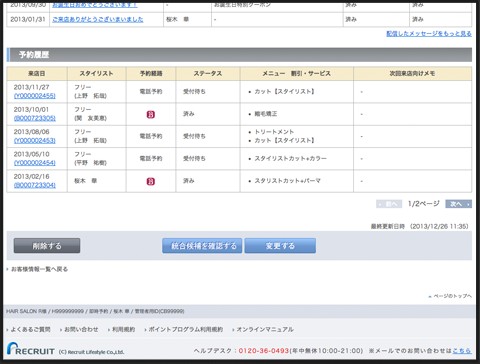Jump to ページのトップへ link
The height and width of the screenshot is (364, 480).
(452, 296)
